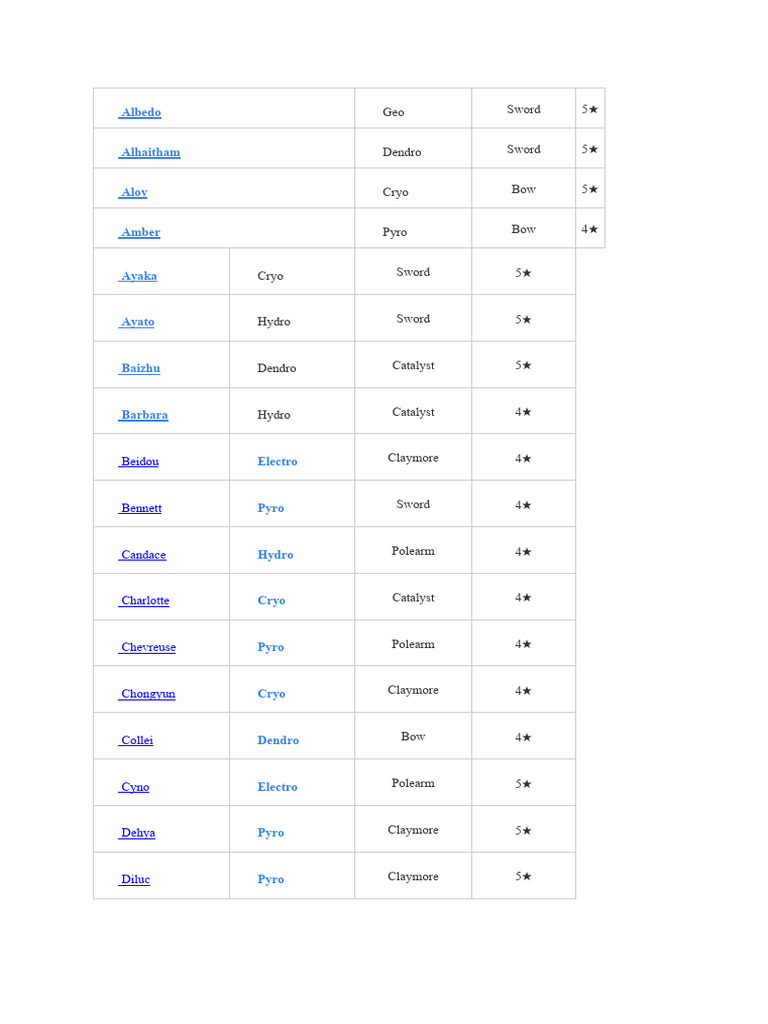The image size is (768, 1024).
Task: Open the Collei character link
Action: pos(137,741)
